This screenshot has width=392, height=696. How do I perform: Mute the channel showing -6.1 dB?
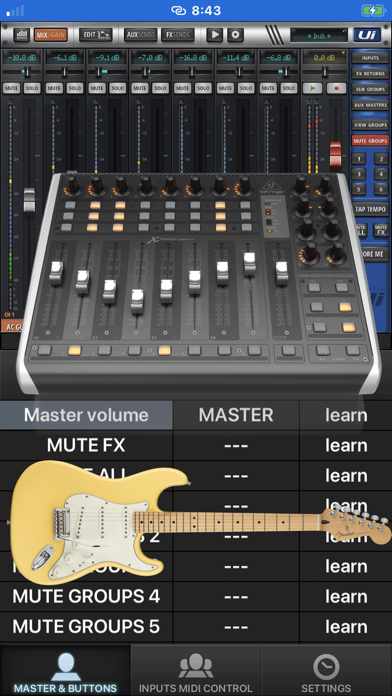coord(54,88)
